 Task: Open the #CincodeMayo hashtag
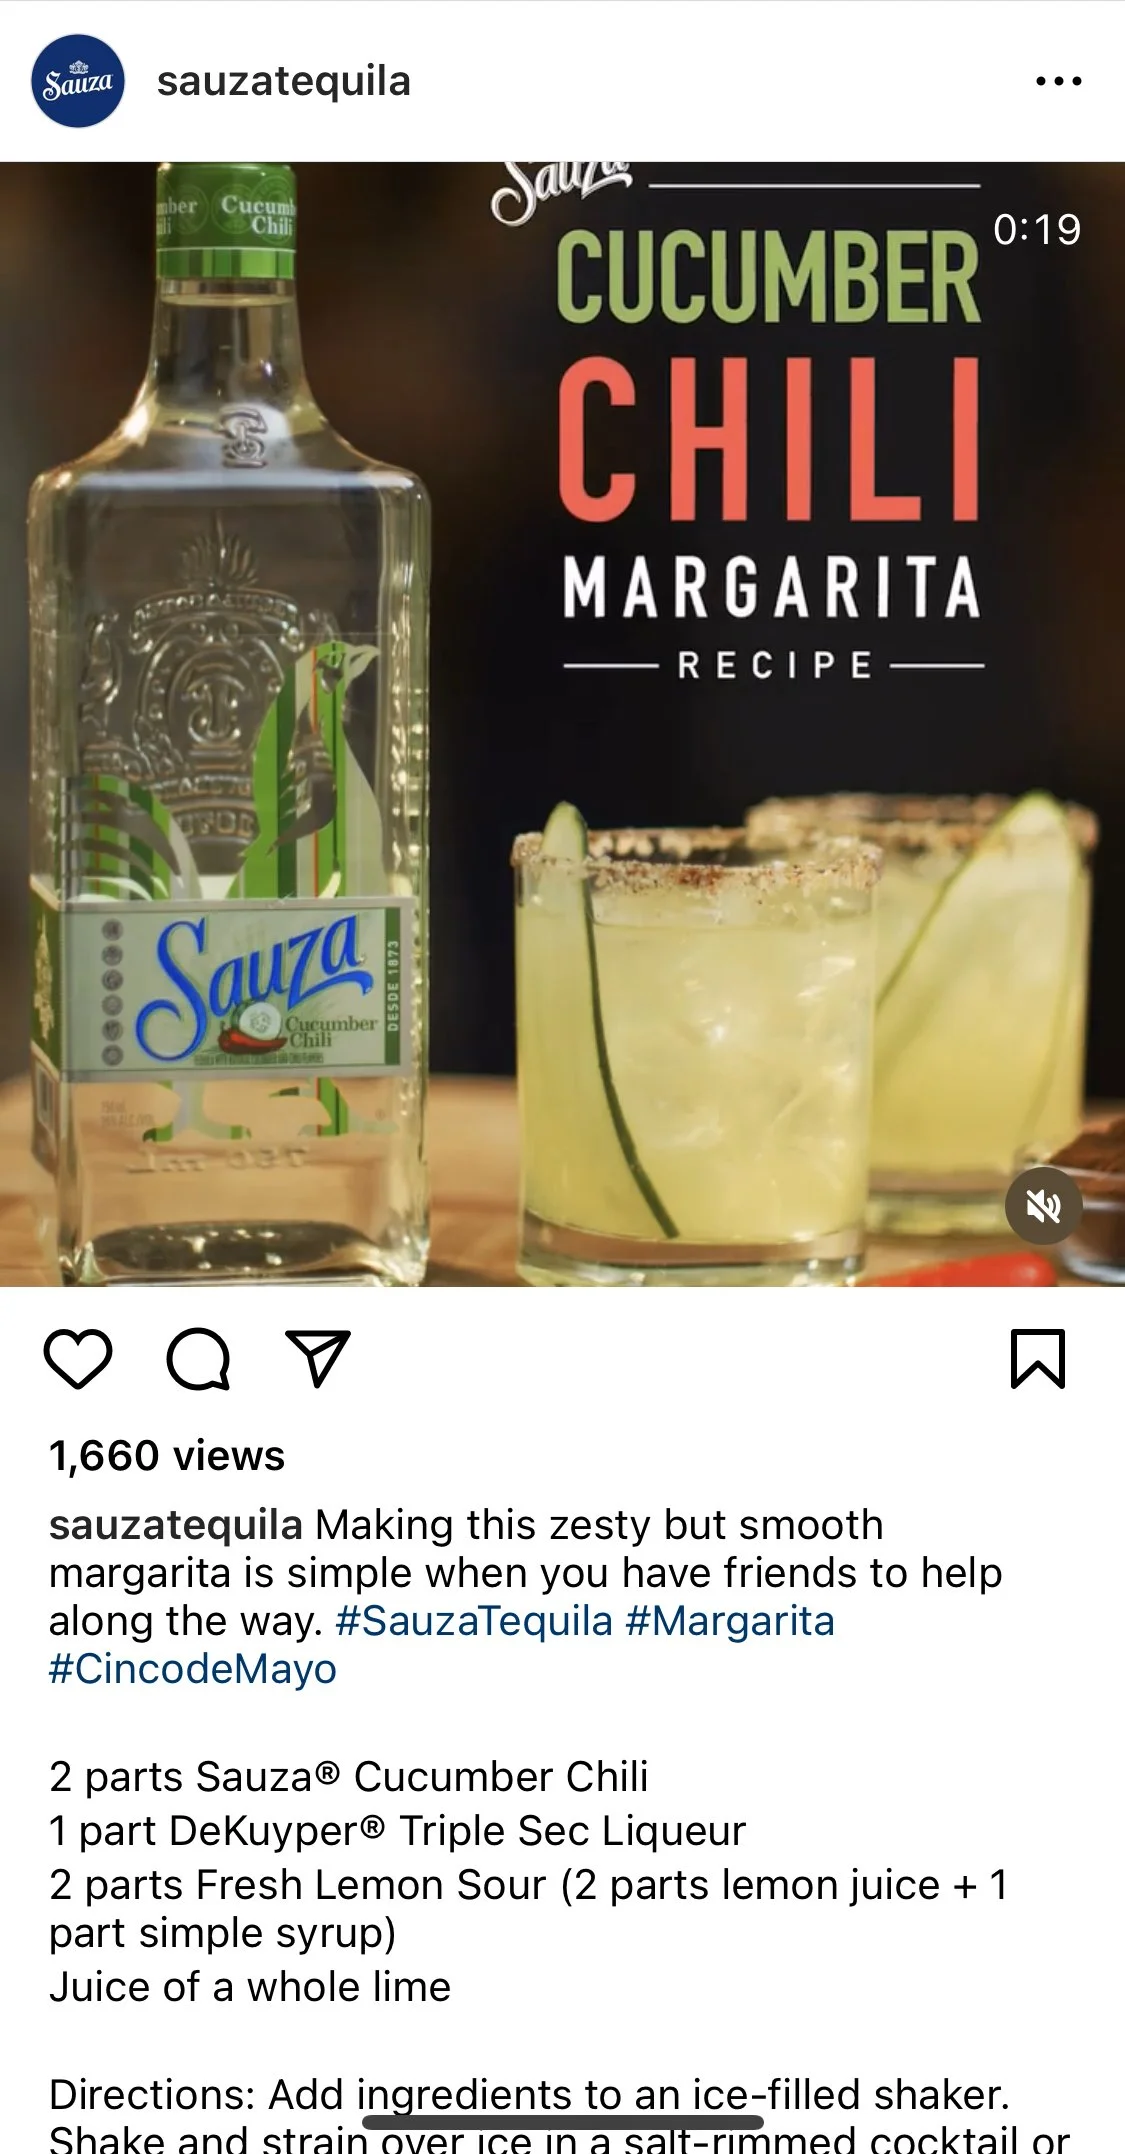[193, 1669]
